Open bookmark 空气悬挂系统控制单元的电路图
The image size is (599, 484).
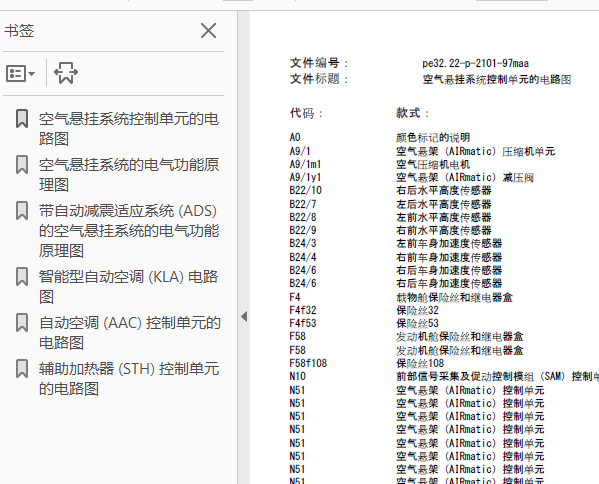[x=129, y=129]
